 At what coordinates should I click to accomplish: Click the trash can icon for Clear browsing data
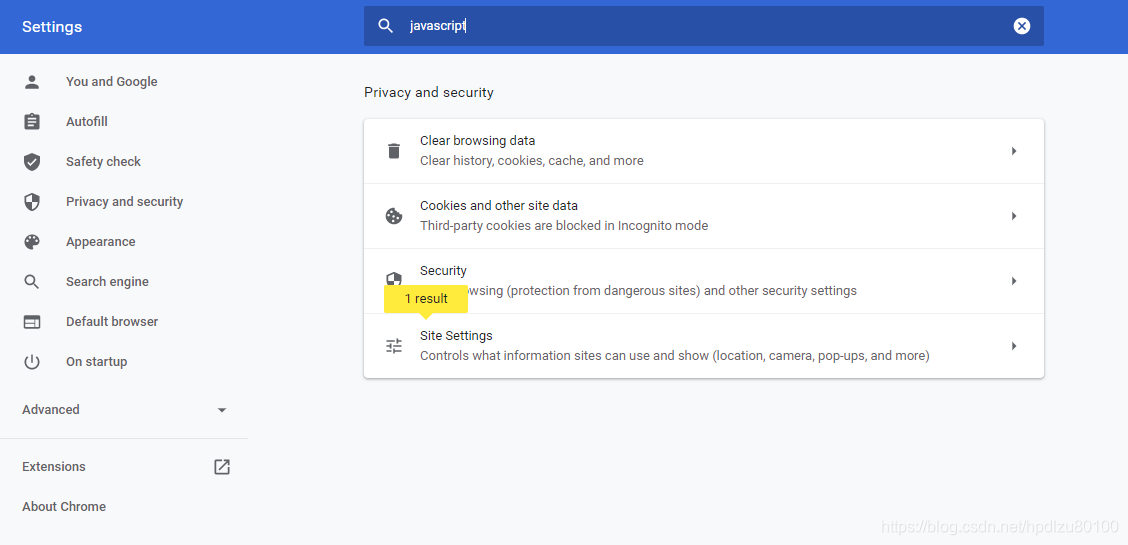pos(394,151)
